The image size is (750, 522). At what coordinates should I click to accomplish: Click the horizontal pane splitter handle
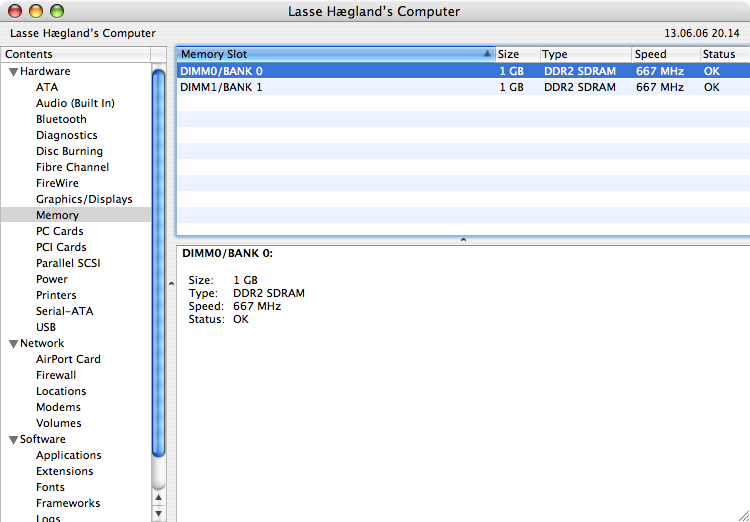click(463, 240)
